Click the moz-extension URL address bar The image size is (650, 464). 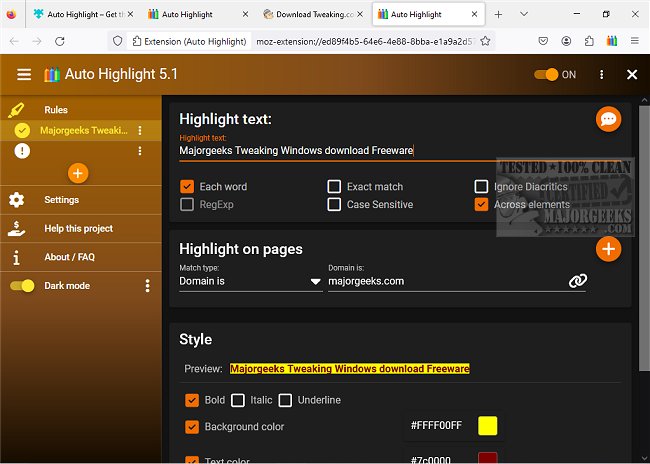click(364, 41)
